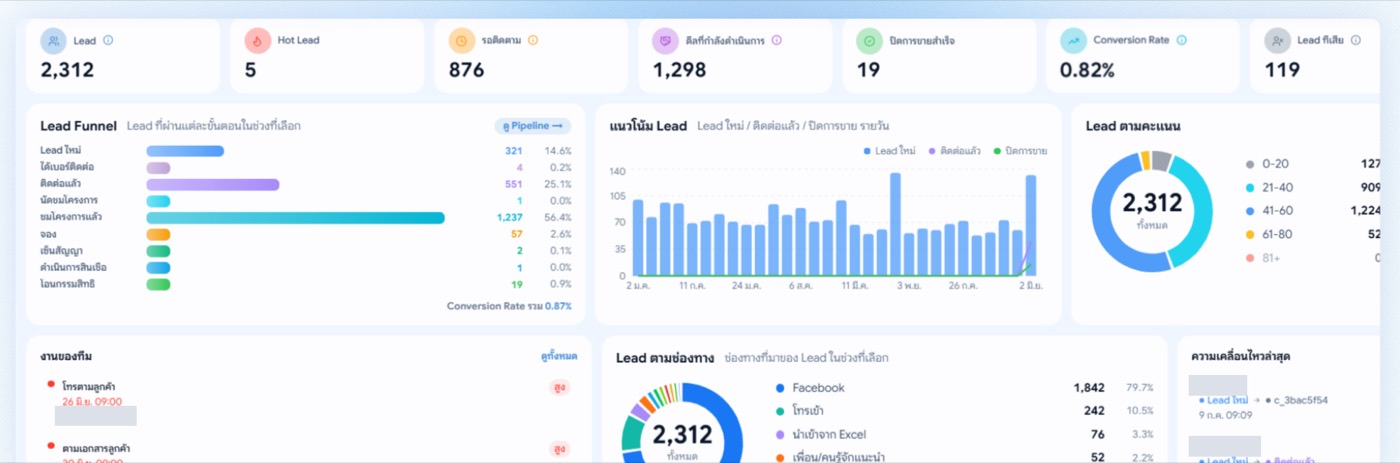The height and width of the screenshot is (463, 1400).
Task: Click the info icon beside Conversion Rate
Action: coord(1182,41)
